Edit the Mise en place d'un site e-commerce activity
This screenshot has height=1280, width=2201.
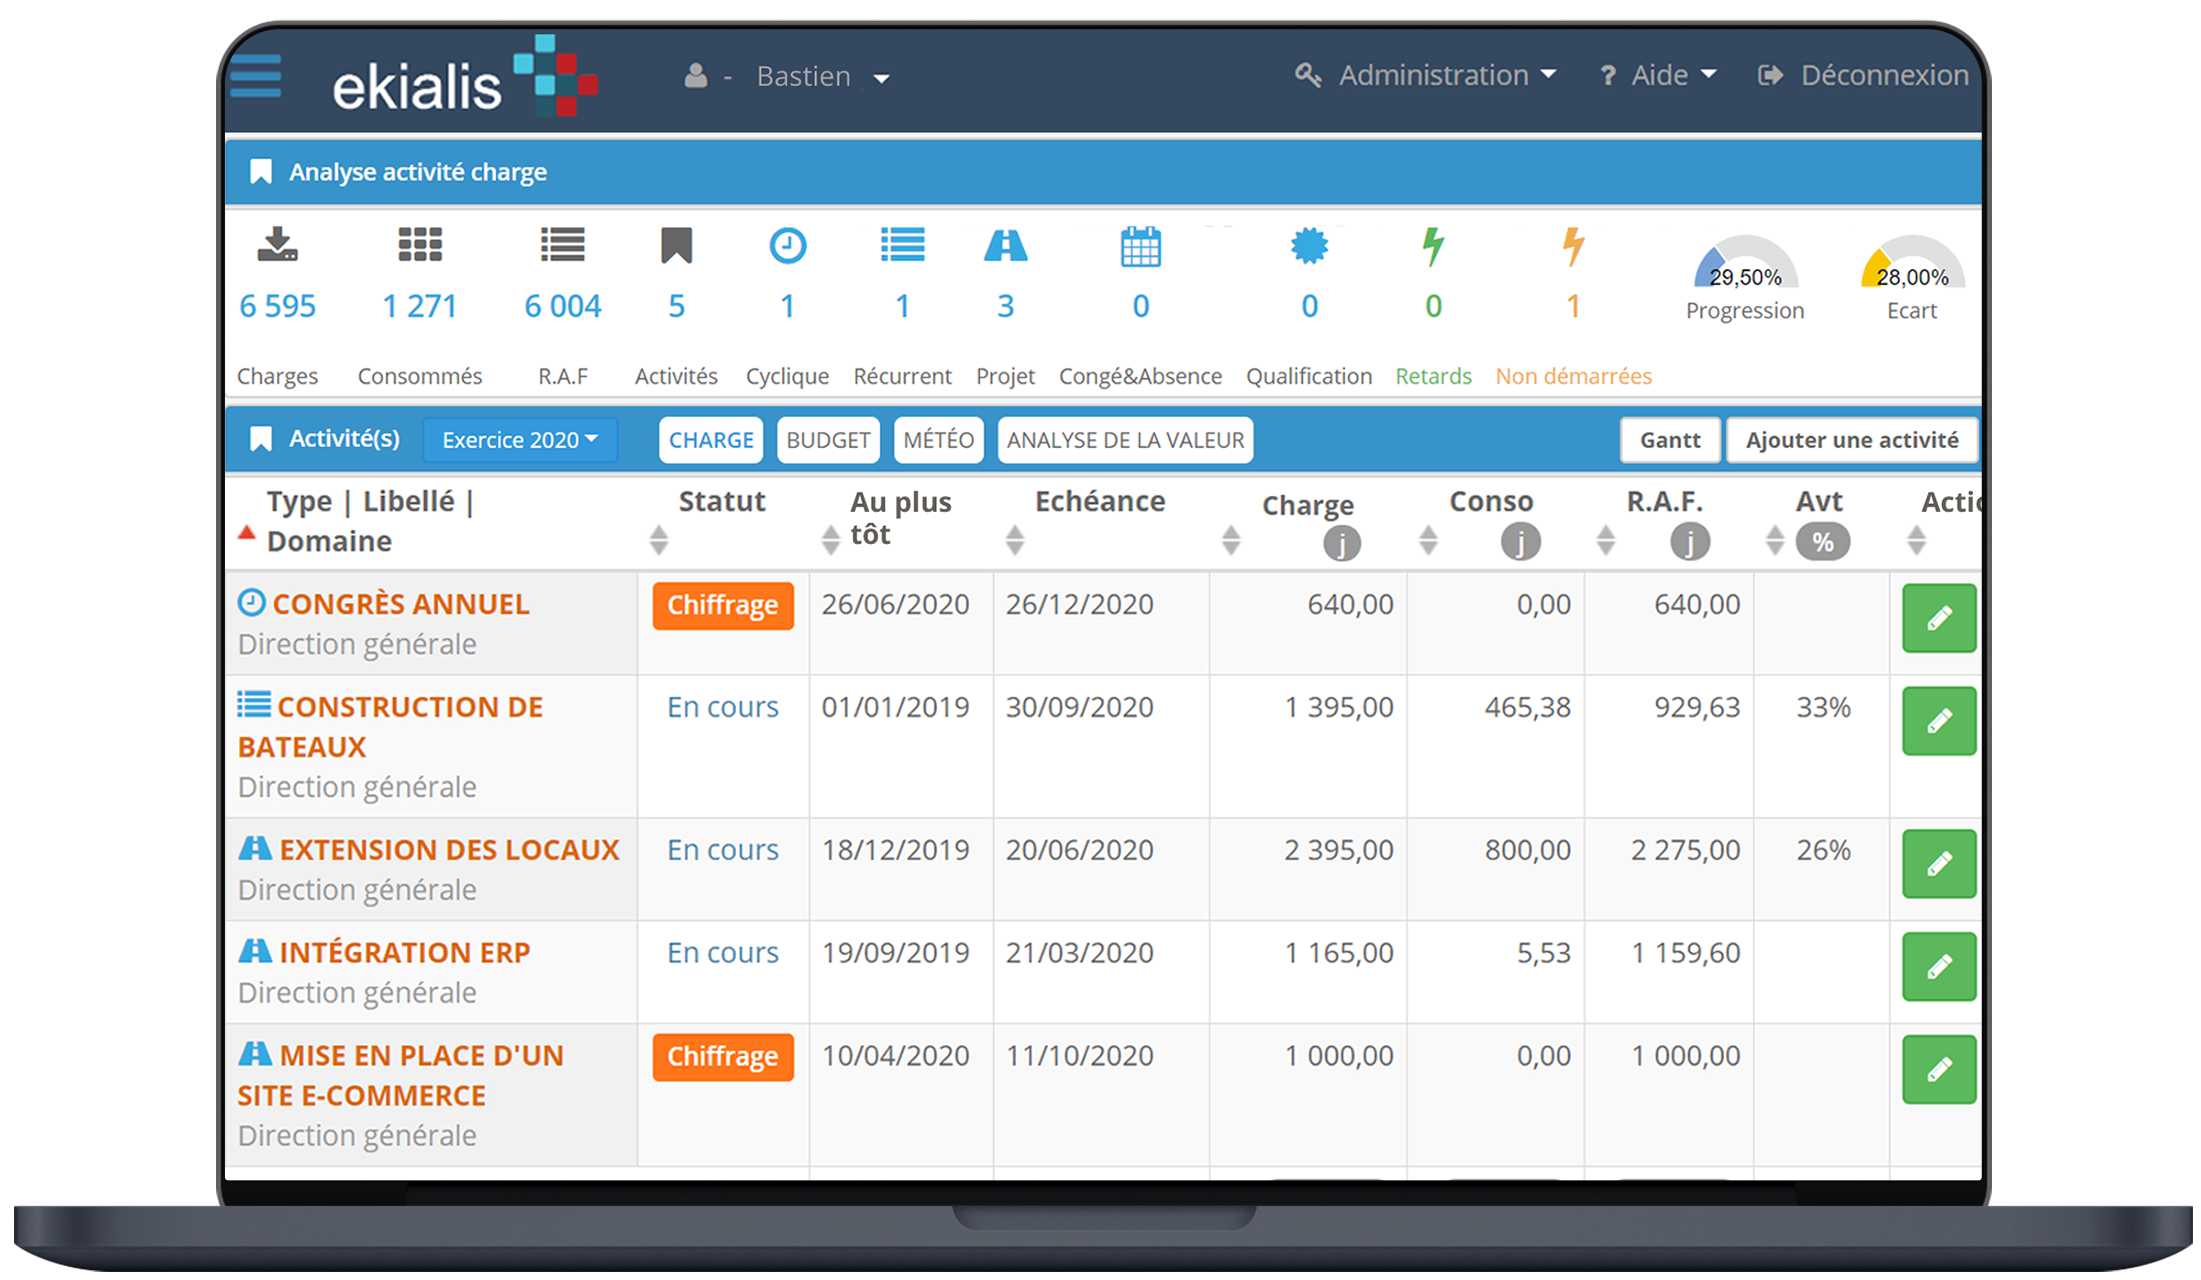[x=1939, y=1070]
